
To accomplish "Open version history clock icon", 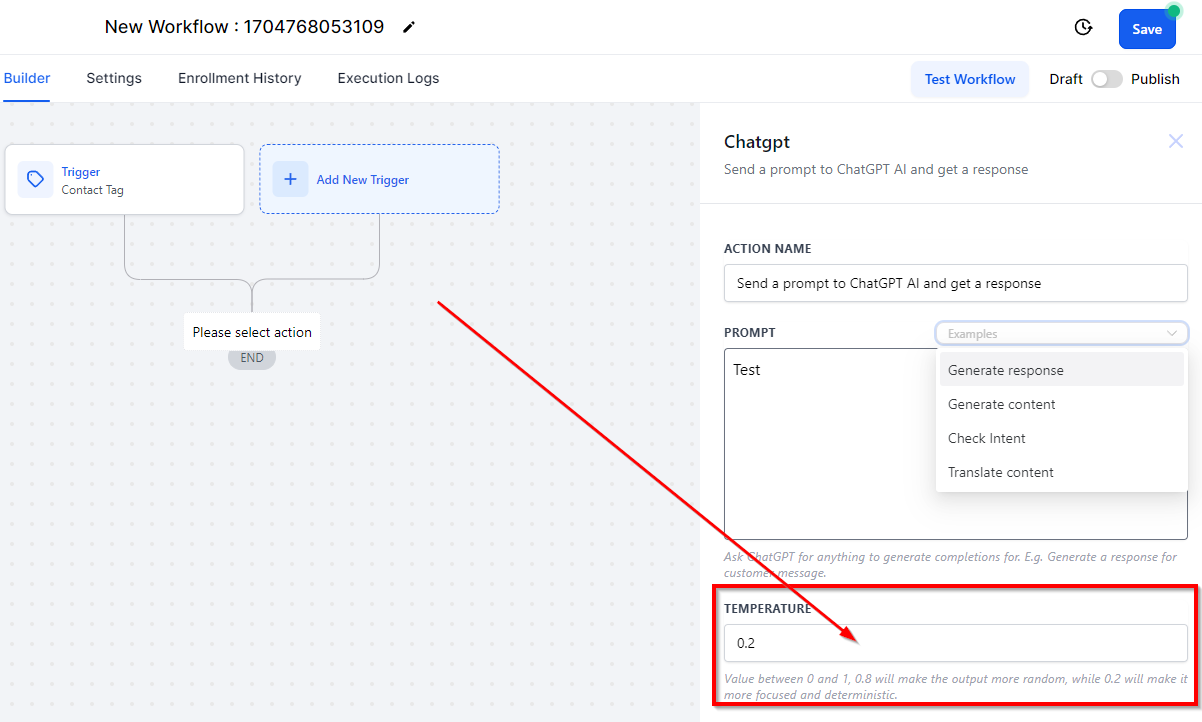I will 1083,28.
